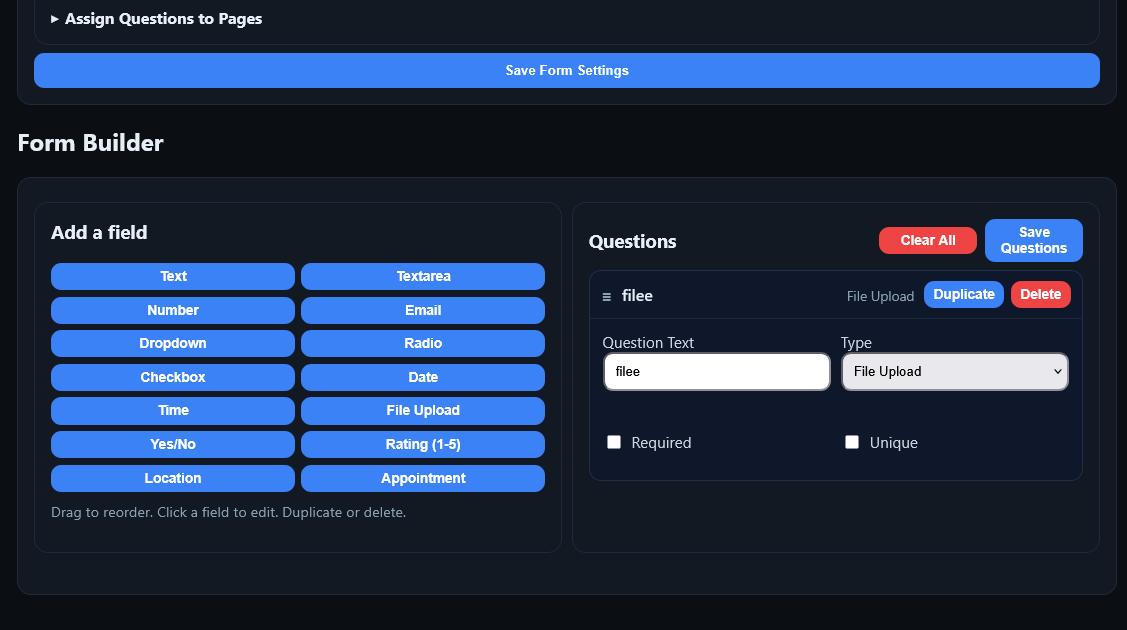Viewport: 1127px width, 630px height.
Task: Expand Assign Questions to Pages section
Action: tap(157, 19)
